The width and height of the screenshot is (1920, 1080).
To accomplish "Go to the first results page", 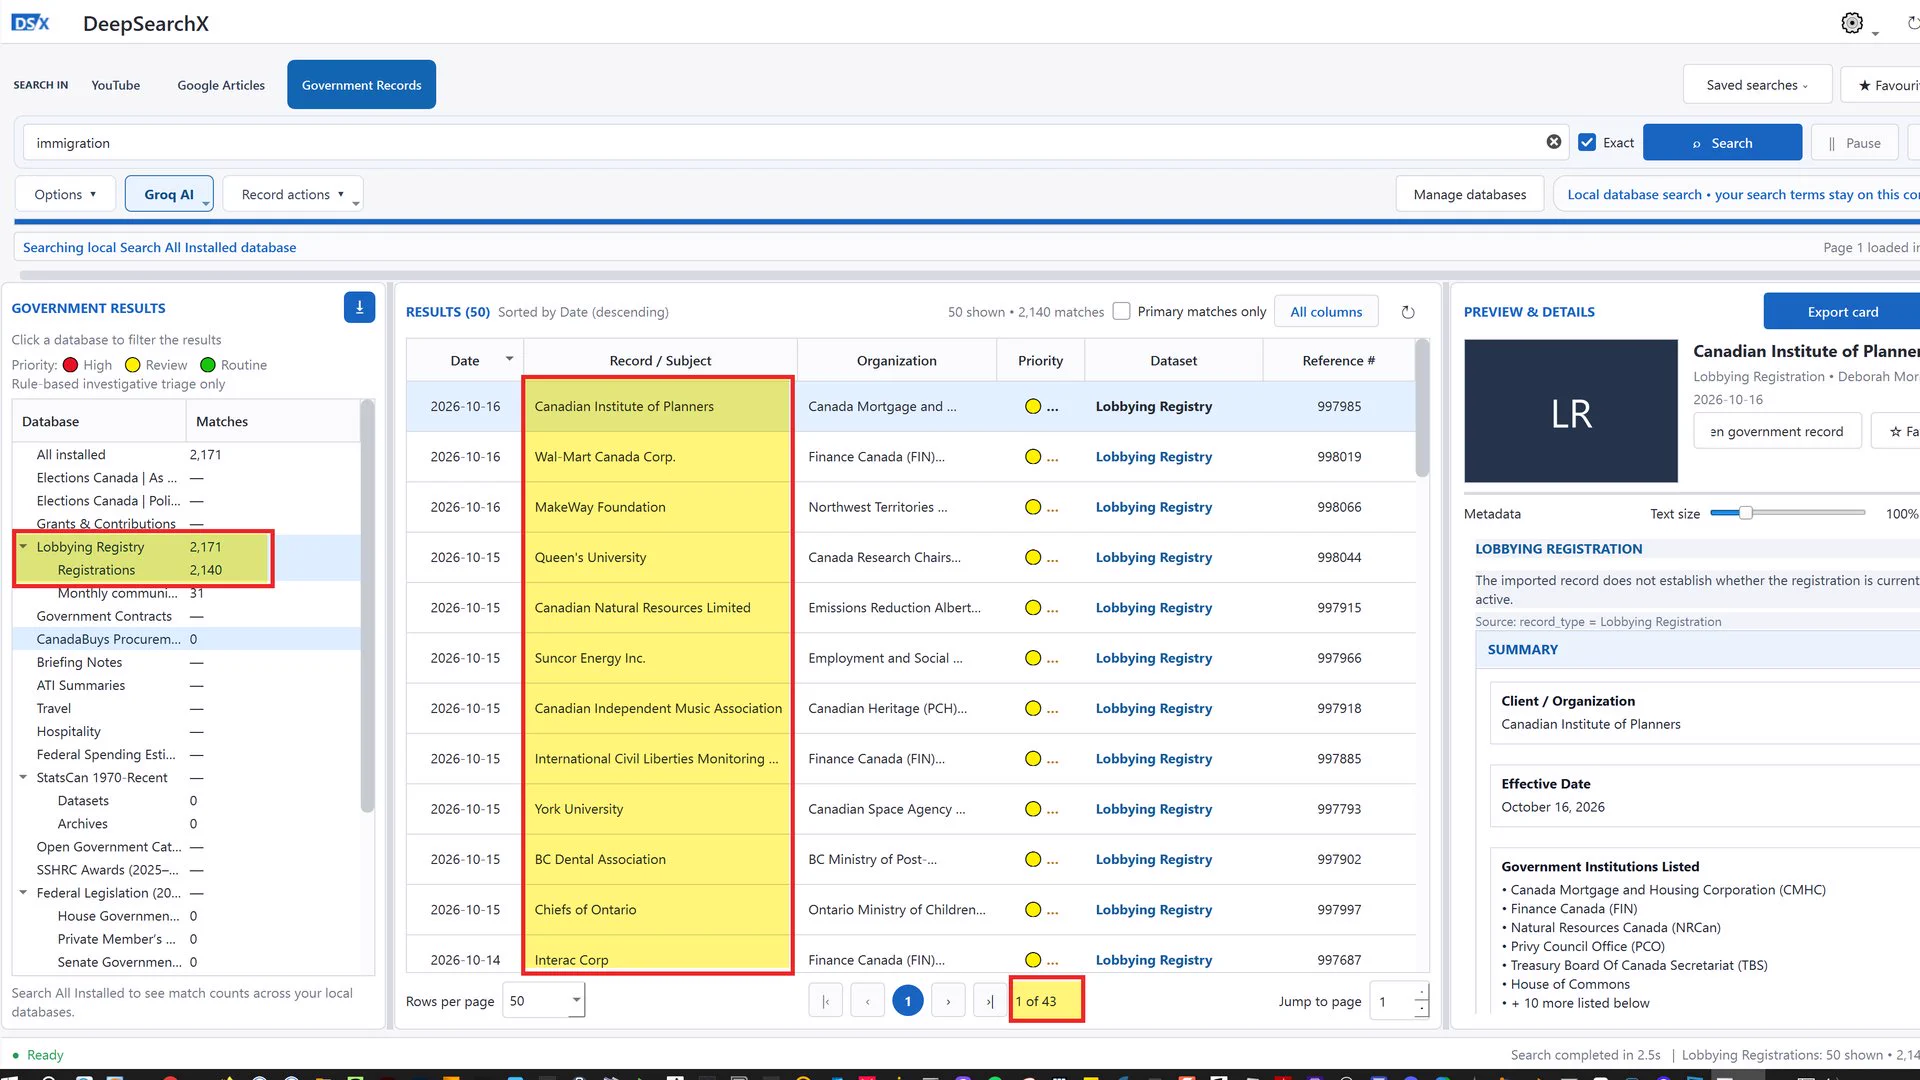I will 826,1001.
